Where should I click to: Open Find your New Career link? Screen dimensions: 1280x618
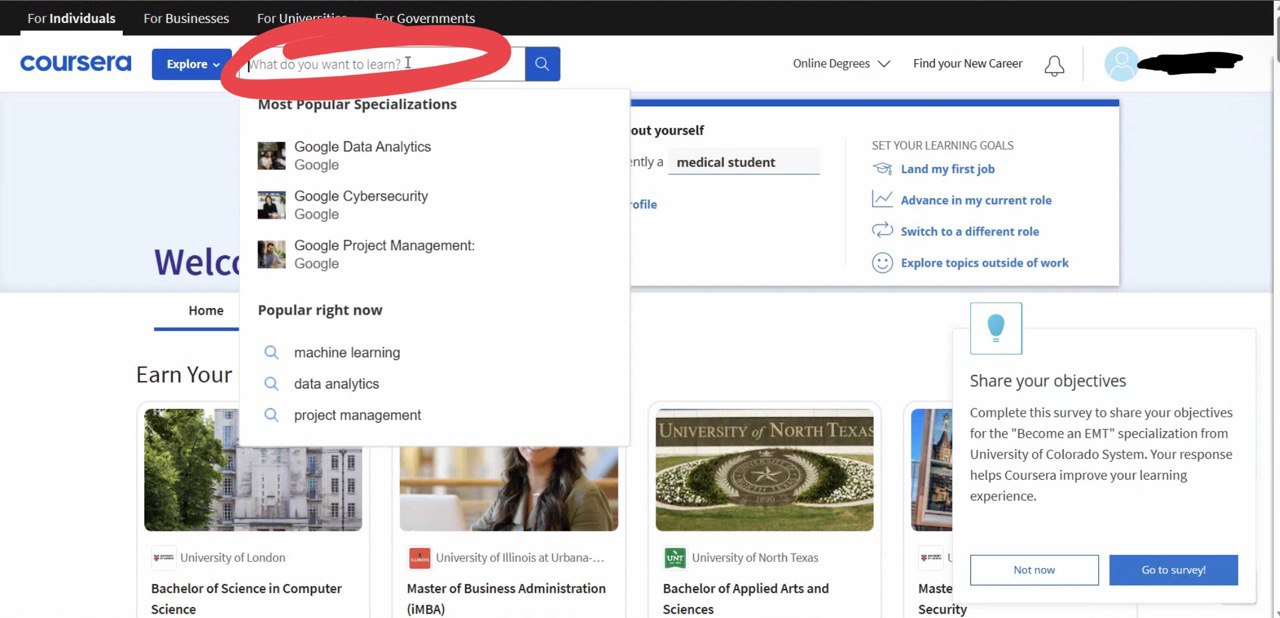(968, 63)
